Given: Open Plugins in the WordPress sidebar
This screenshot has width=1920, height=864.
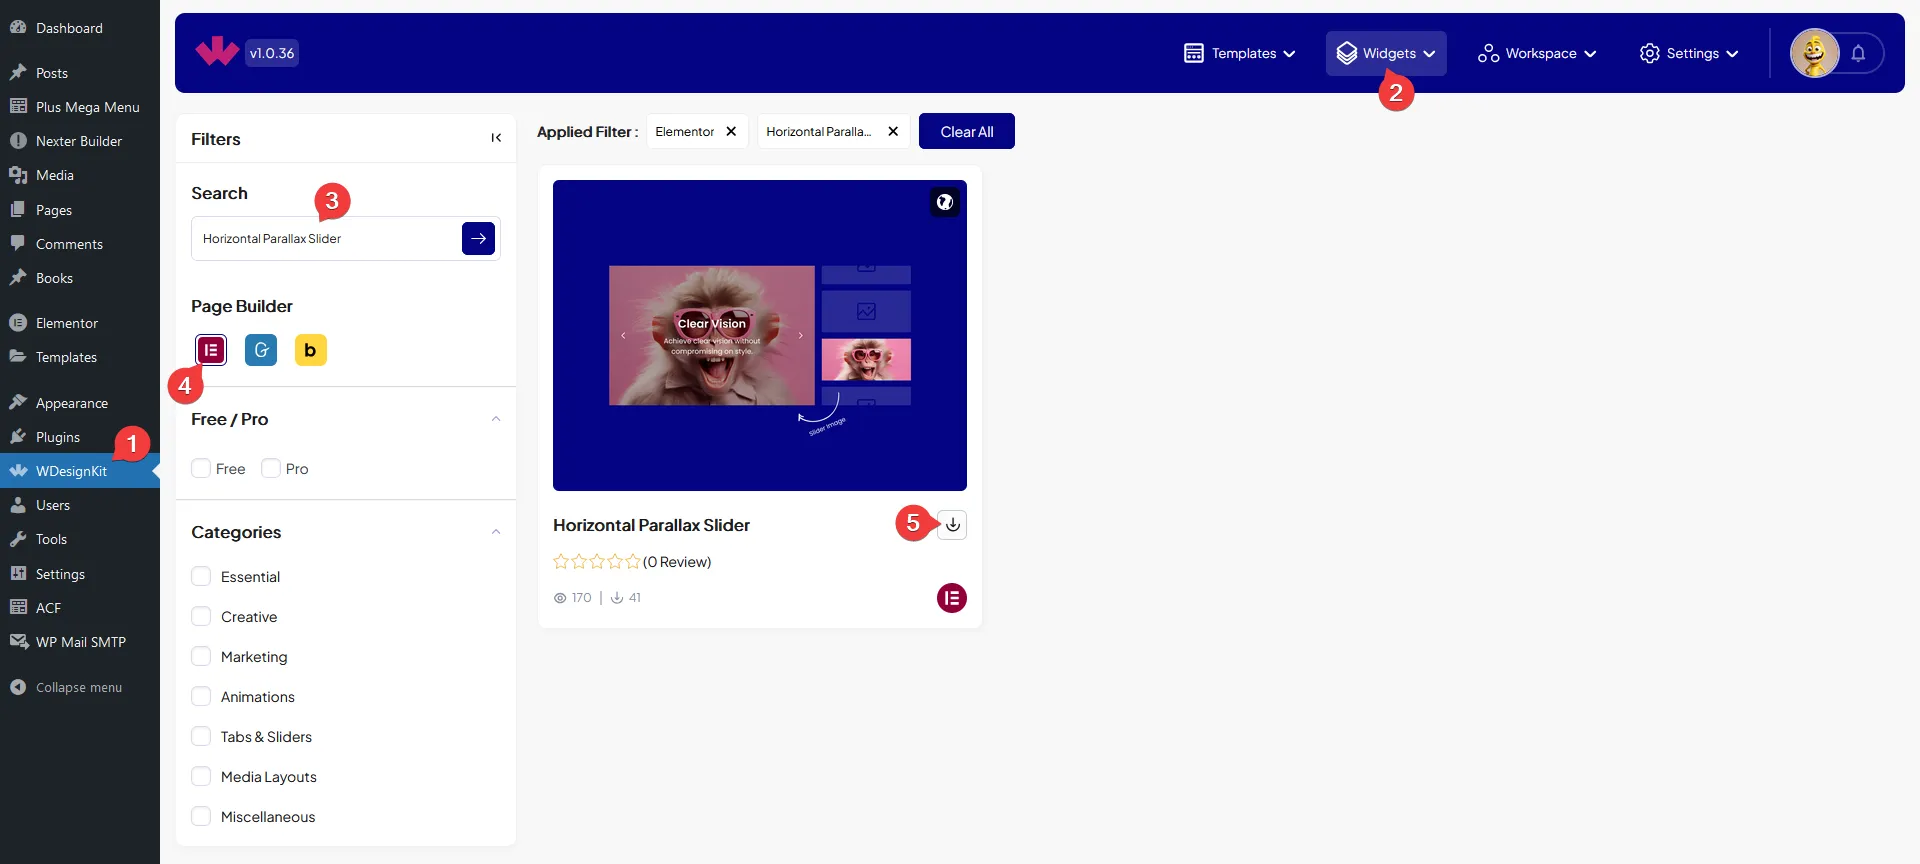Looking at the screenshot, I should pos(58,437).
